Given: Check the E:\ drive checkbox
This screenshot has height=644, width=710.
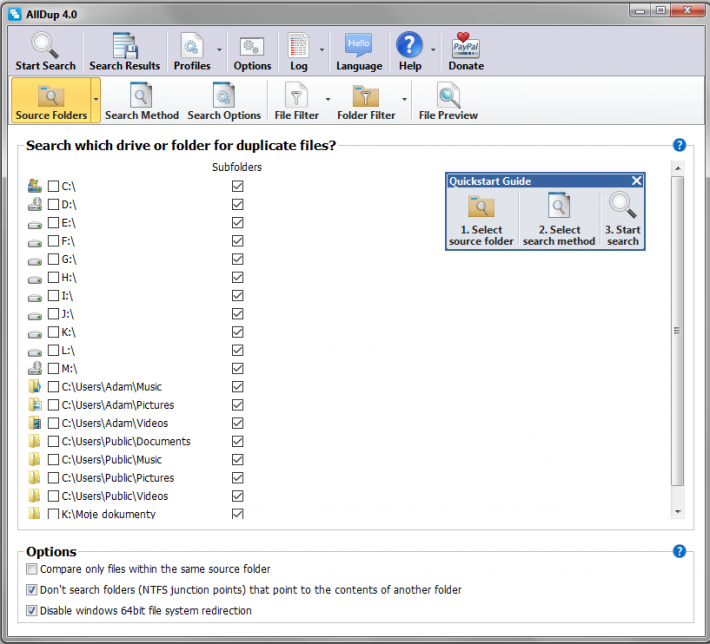Looking at the screenshot, I should (53, 222).
